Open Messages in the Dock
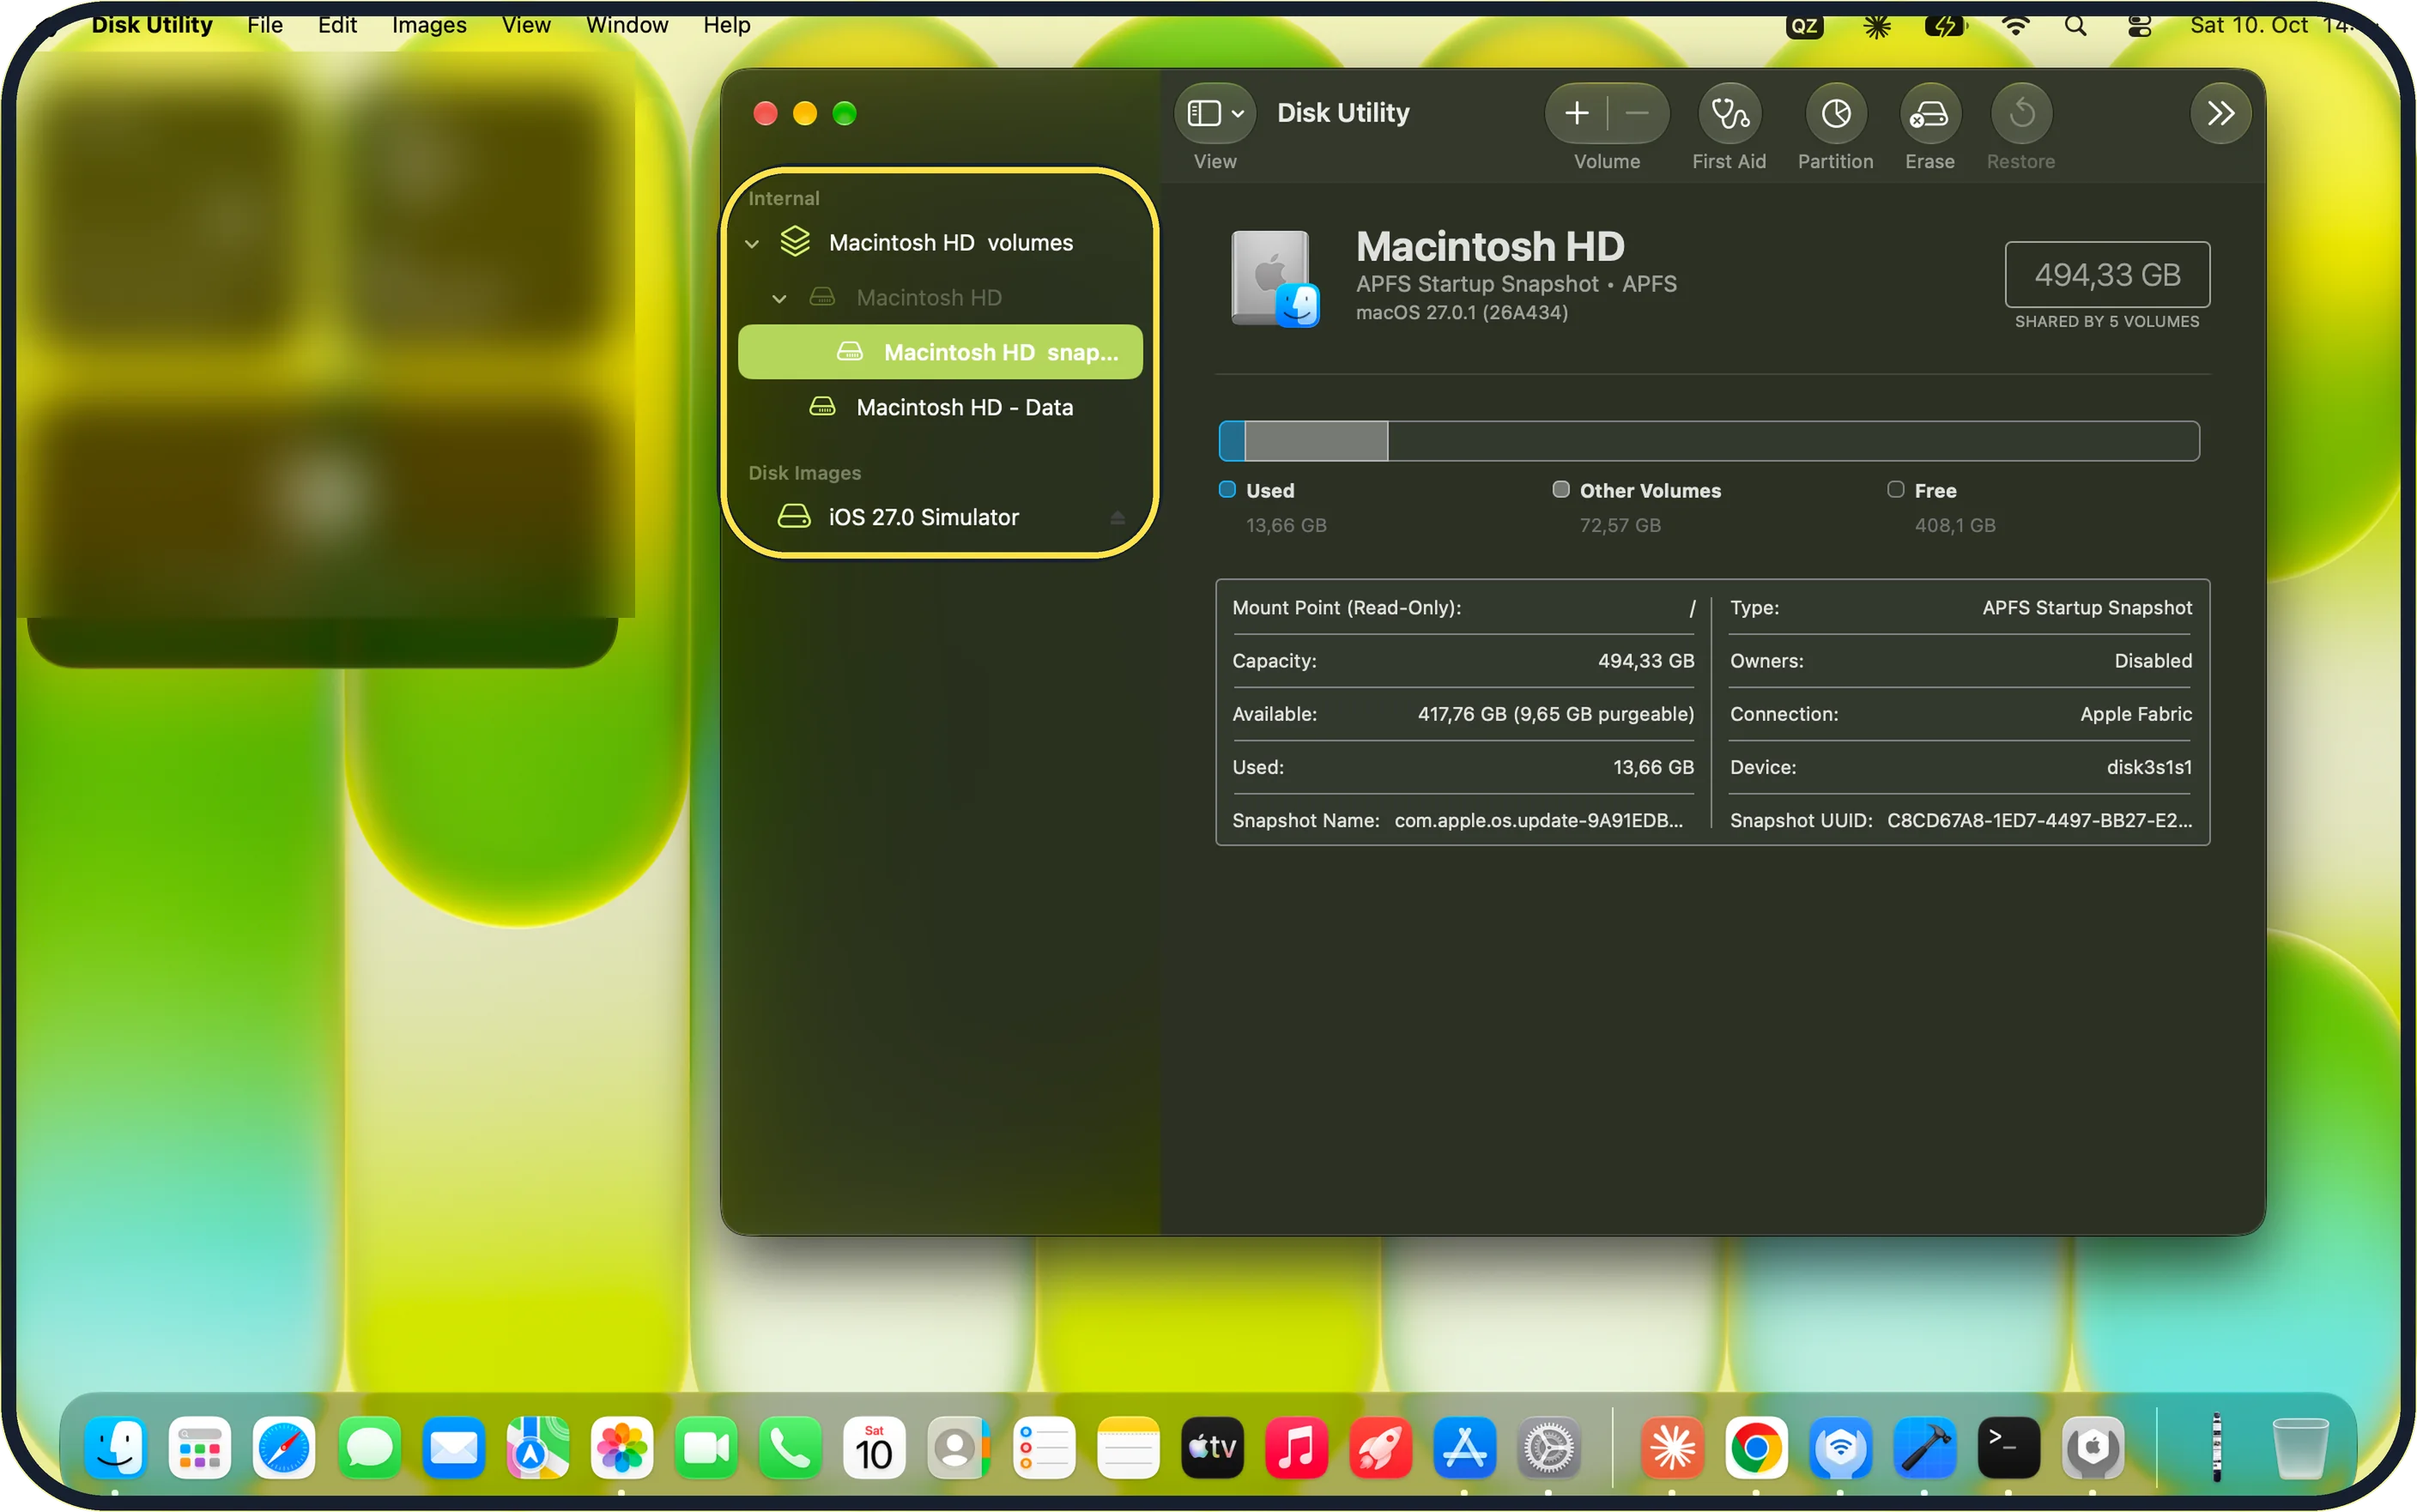The height and width of the screenshot is (1512, 2417). (x=369, y=1447)
